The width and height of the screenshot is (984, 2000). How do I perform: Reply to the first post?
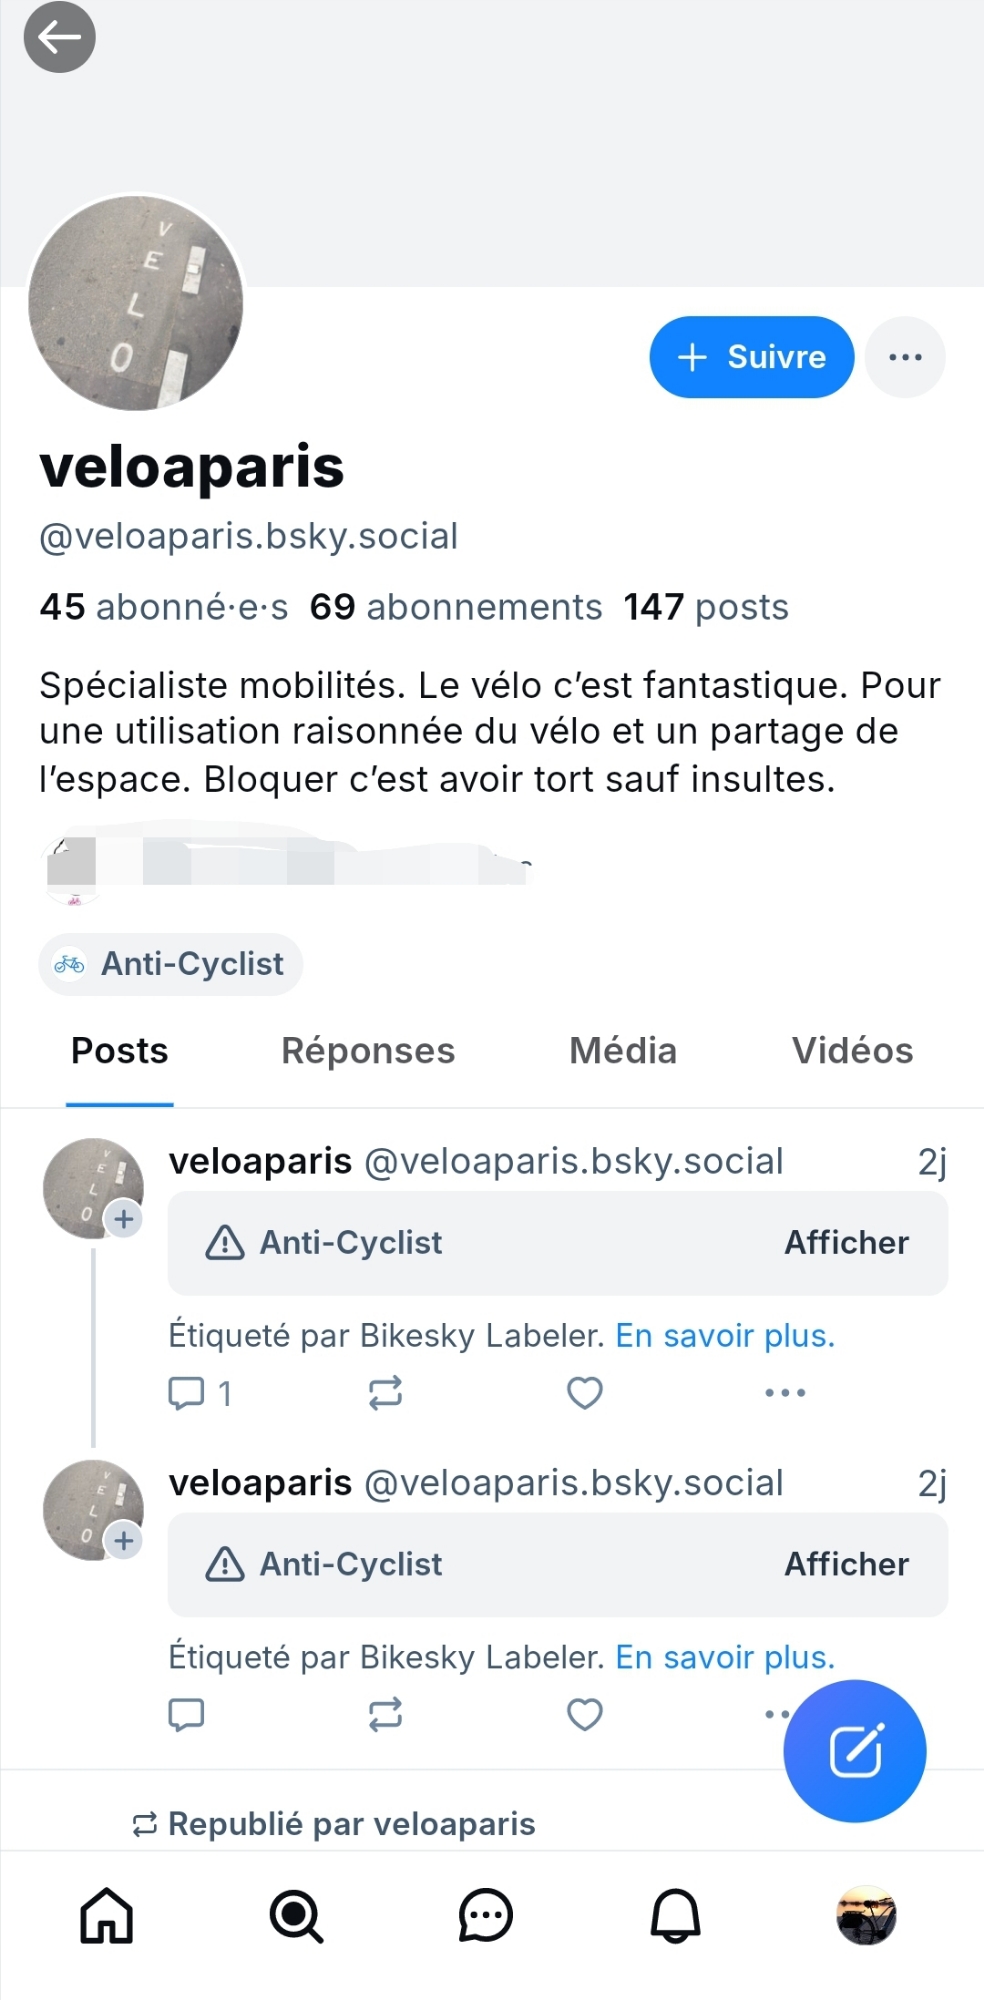pos(187,1392)
